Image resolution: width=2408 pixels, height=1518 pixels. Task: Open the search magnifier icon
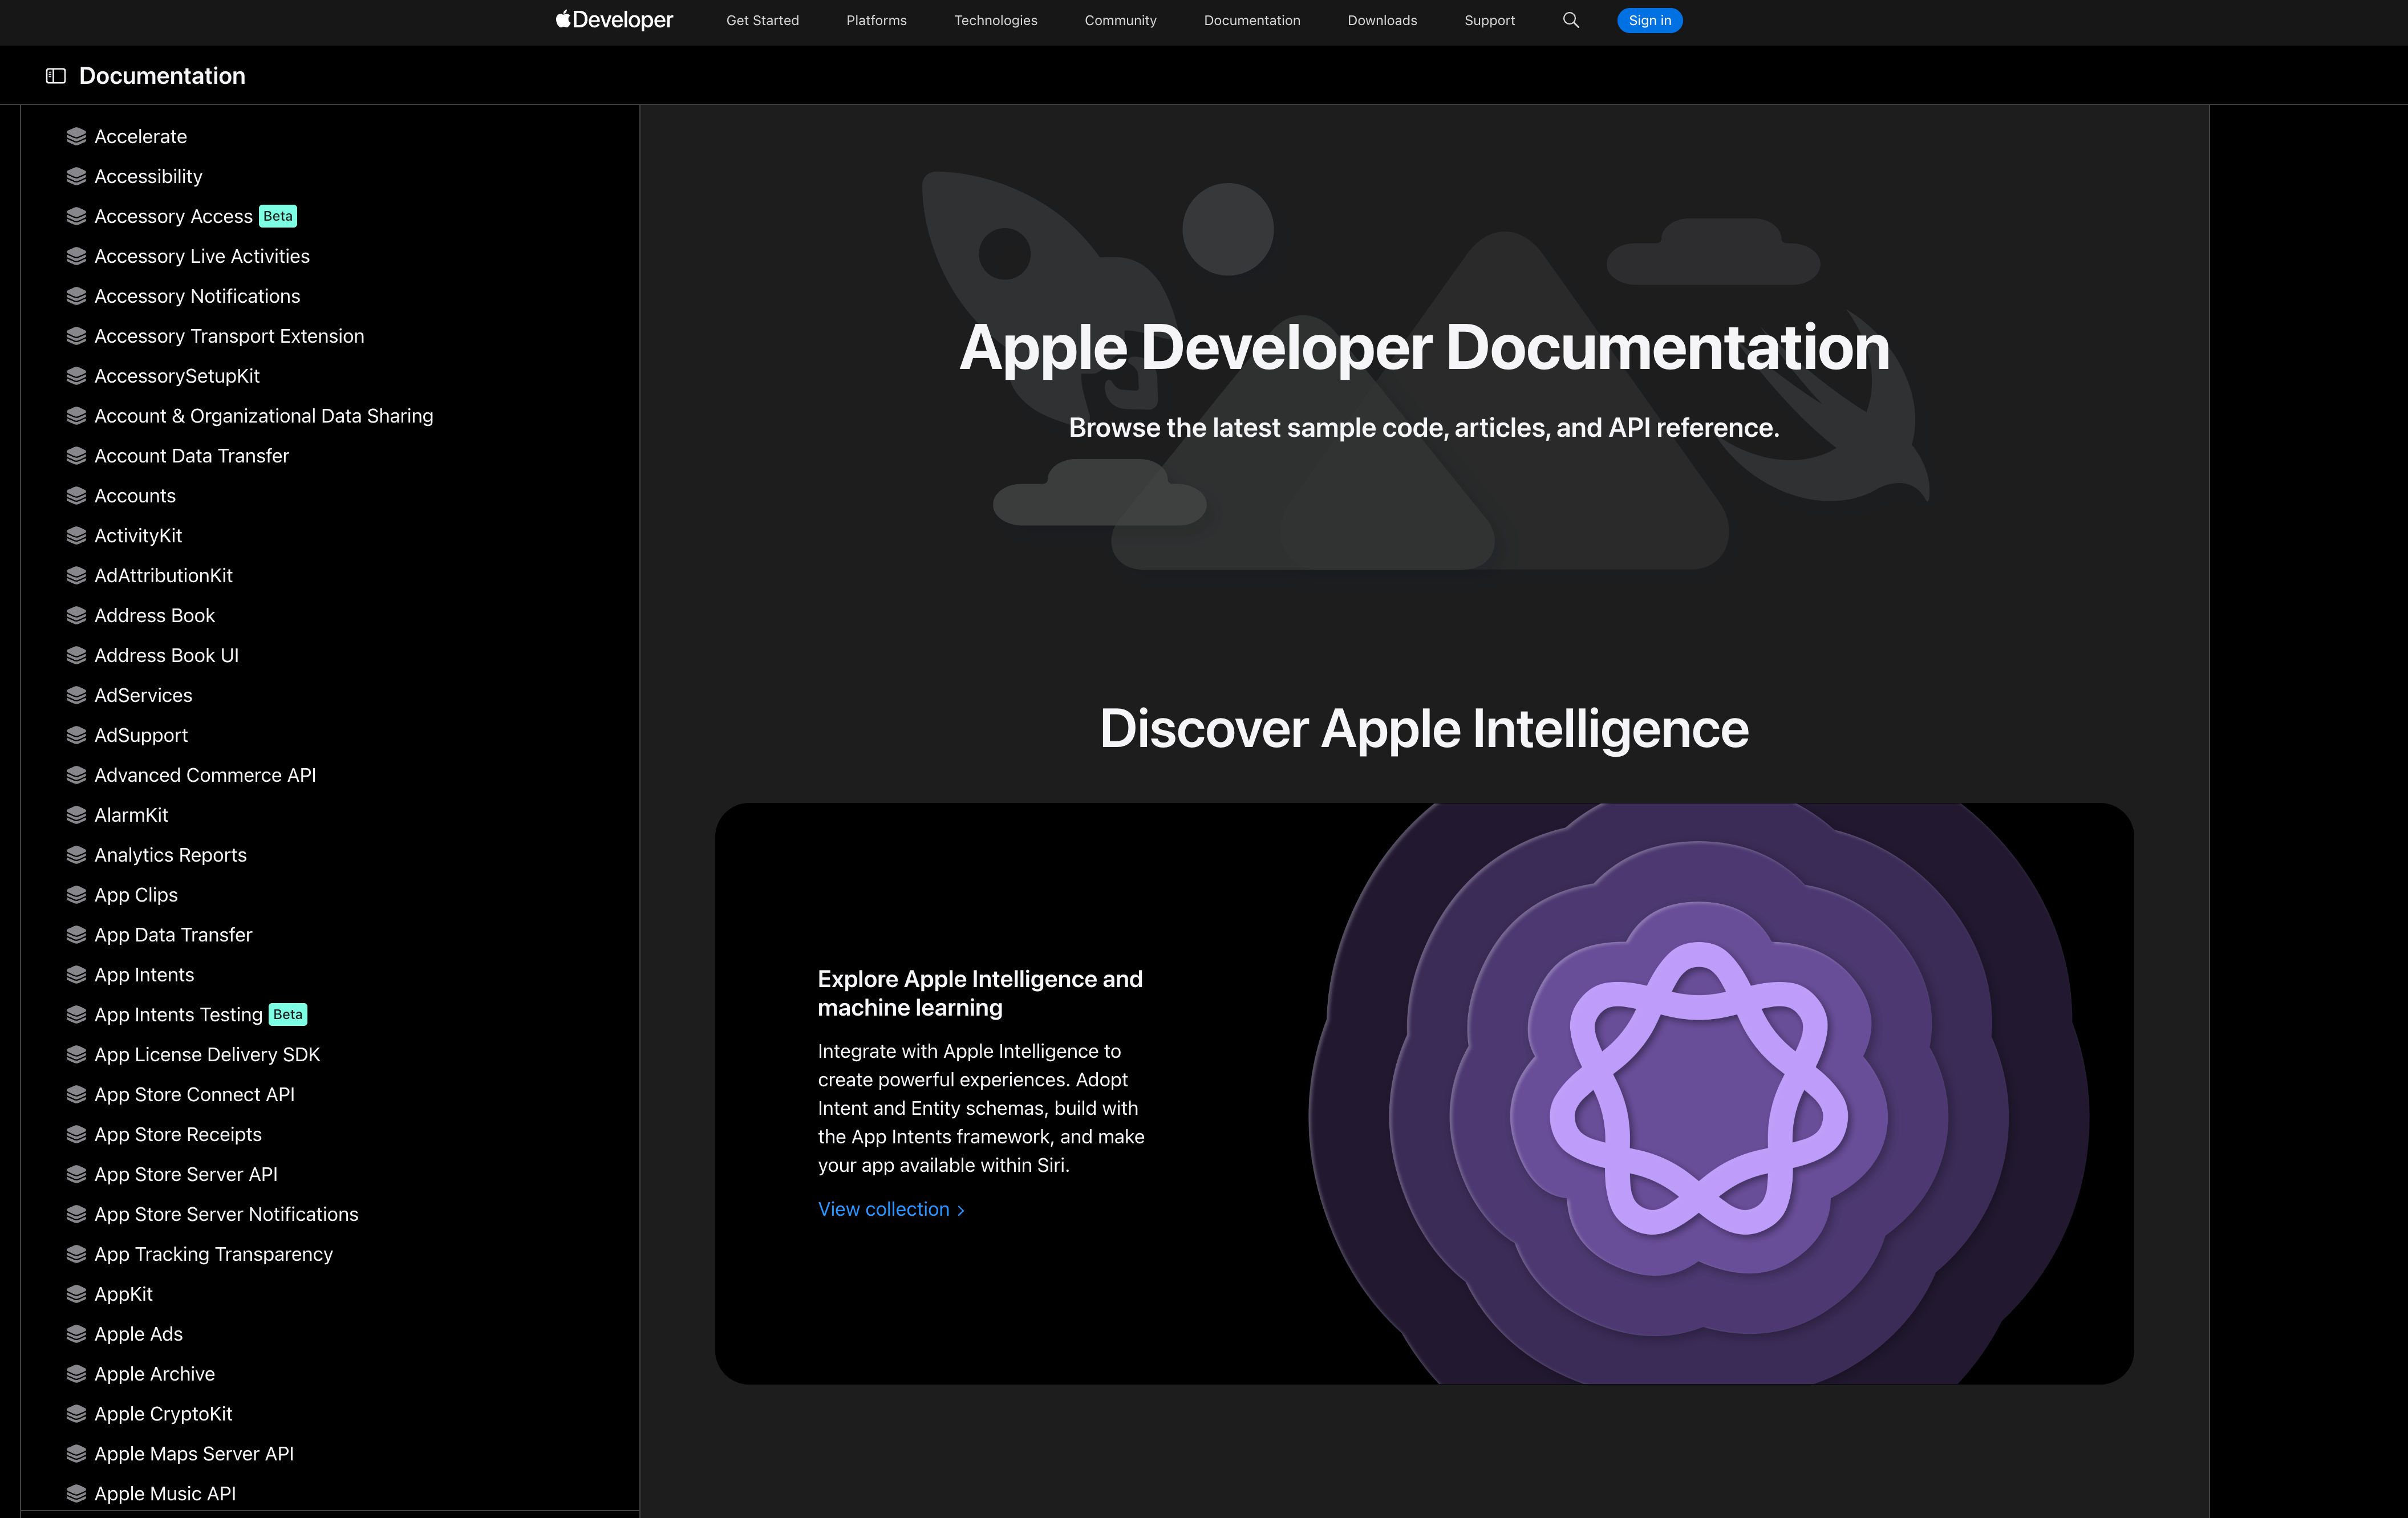point(1571,20)
